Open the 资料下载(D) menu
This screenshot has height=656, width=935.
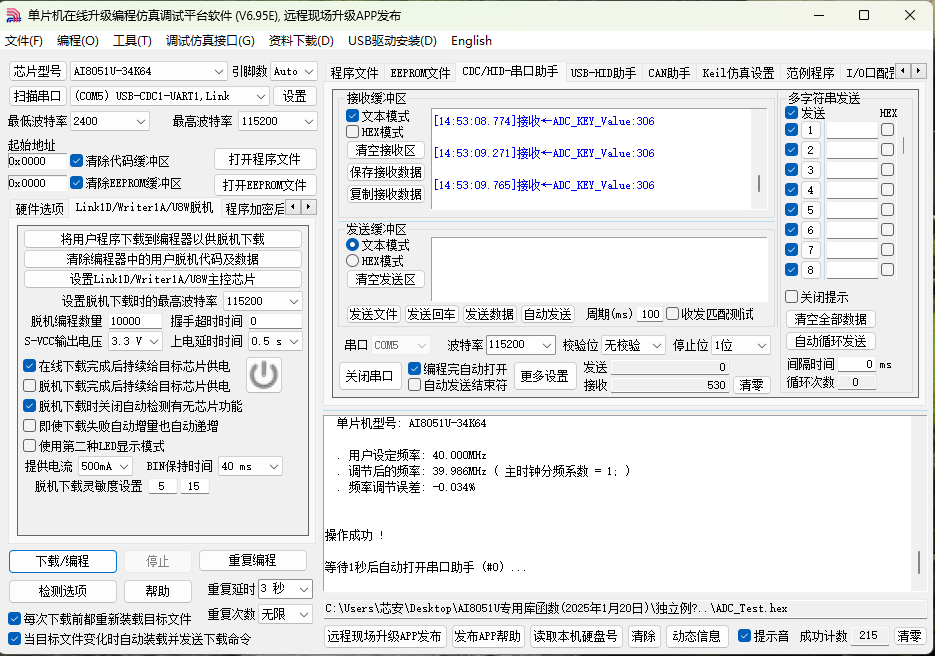pyautogui.click(x=300, y=41)
